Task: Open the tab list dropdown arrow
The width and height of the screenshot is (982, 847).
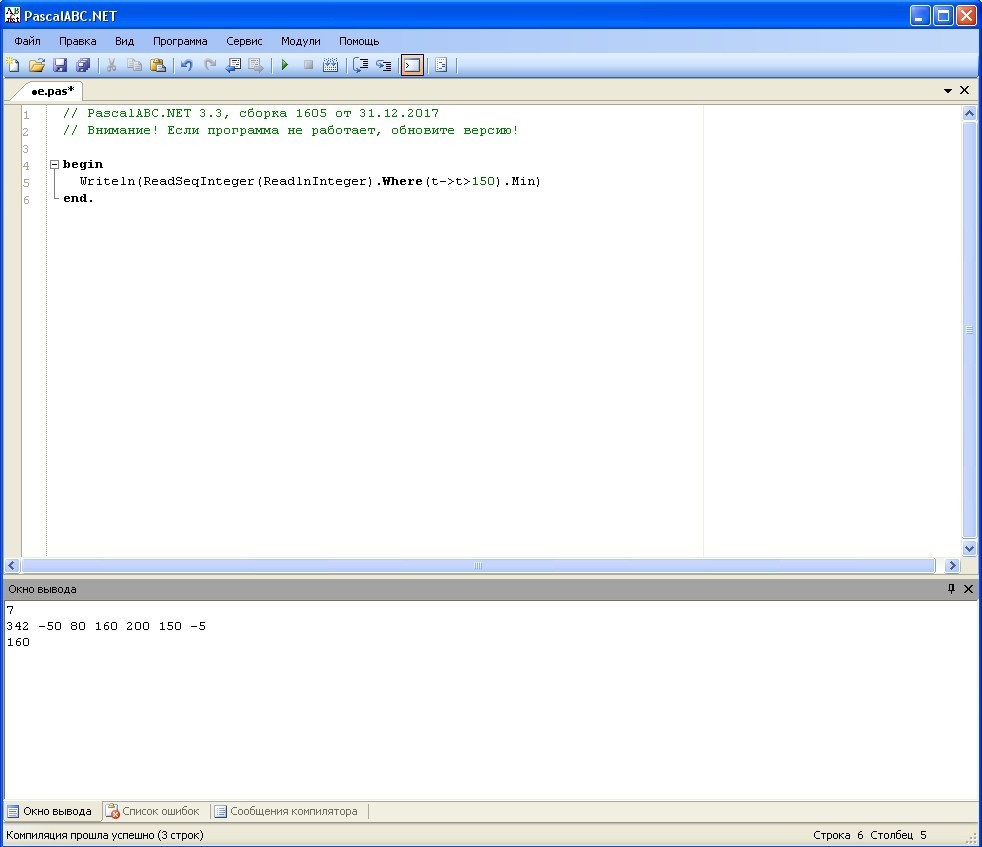Action: [948, 91]
